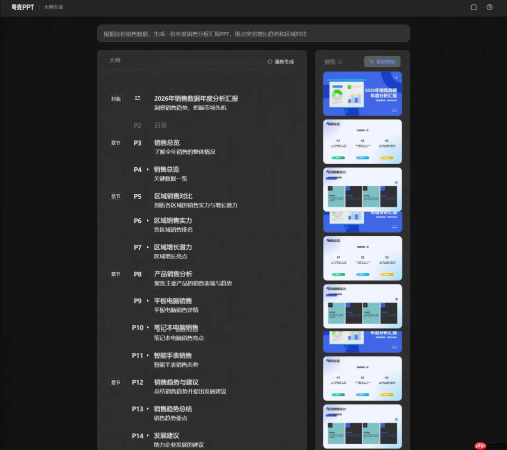The image size is (507, 450).
Task: Click the prompt text field at top
Action: 253,33
